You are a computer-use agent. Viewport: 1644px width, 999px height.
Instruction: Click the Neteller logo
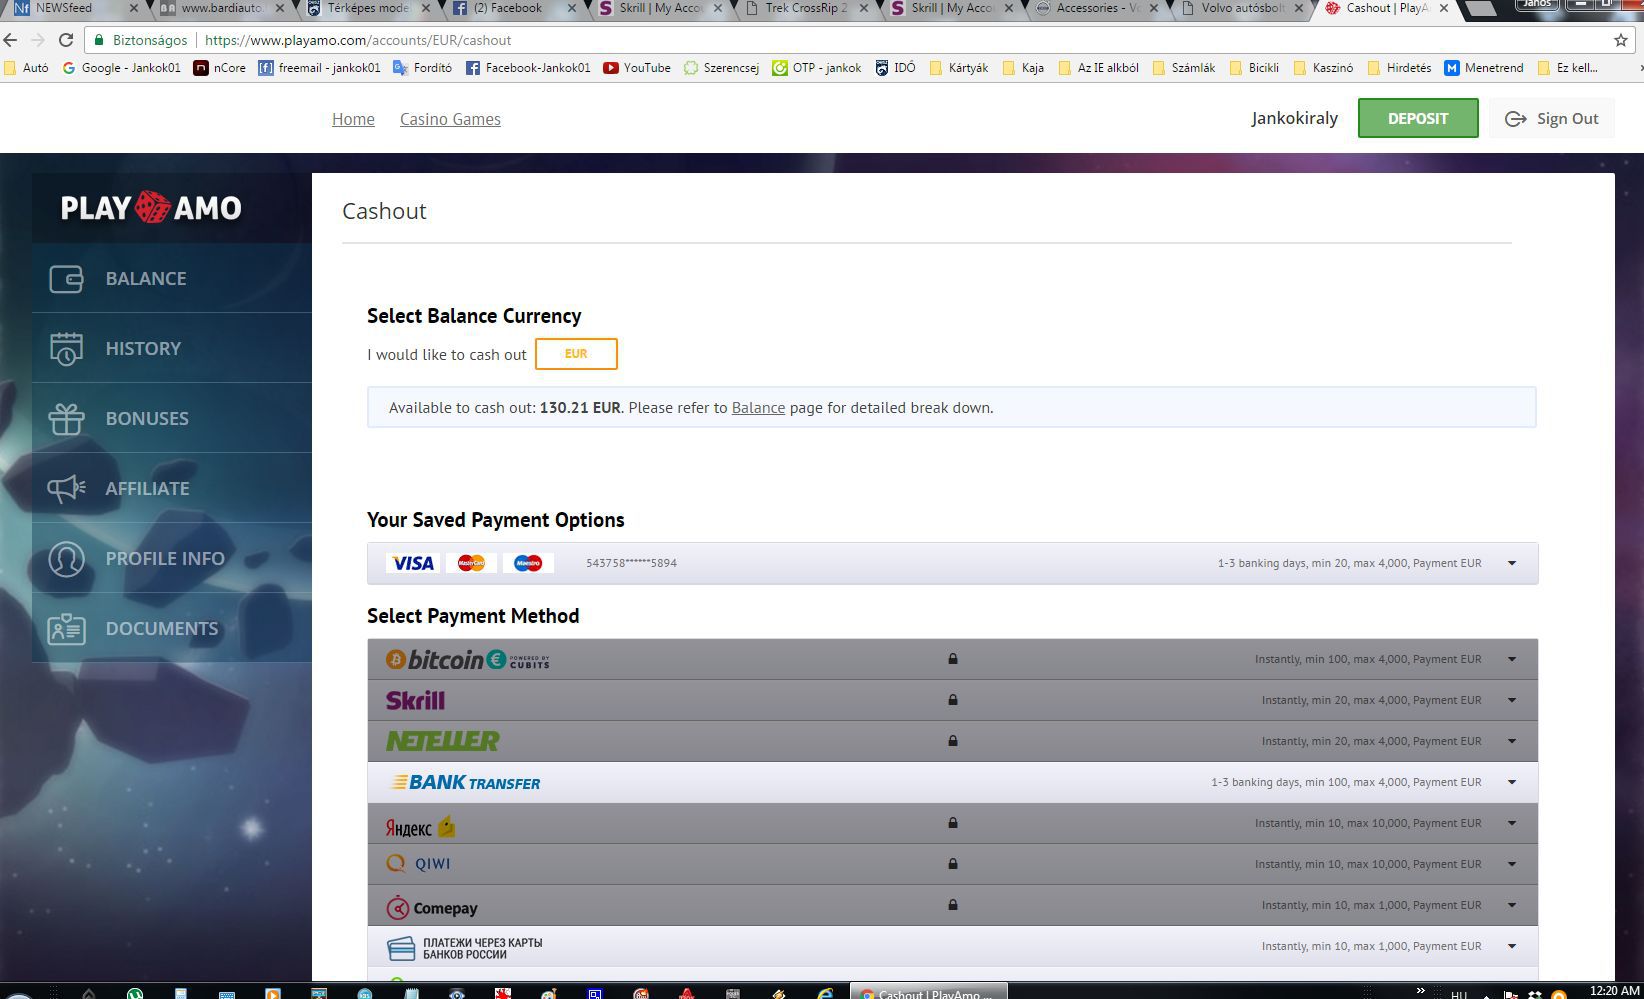pyautogui.click(x=442, y=741)
